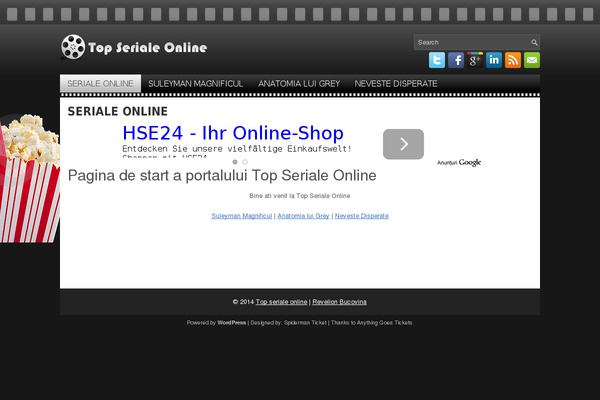Click the ad's next arrow button
Viewport: 600px width, 400px height.
pos(403,144)
